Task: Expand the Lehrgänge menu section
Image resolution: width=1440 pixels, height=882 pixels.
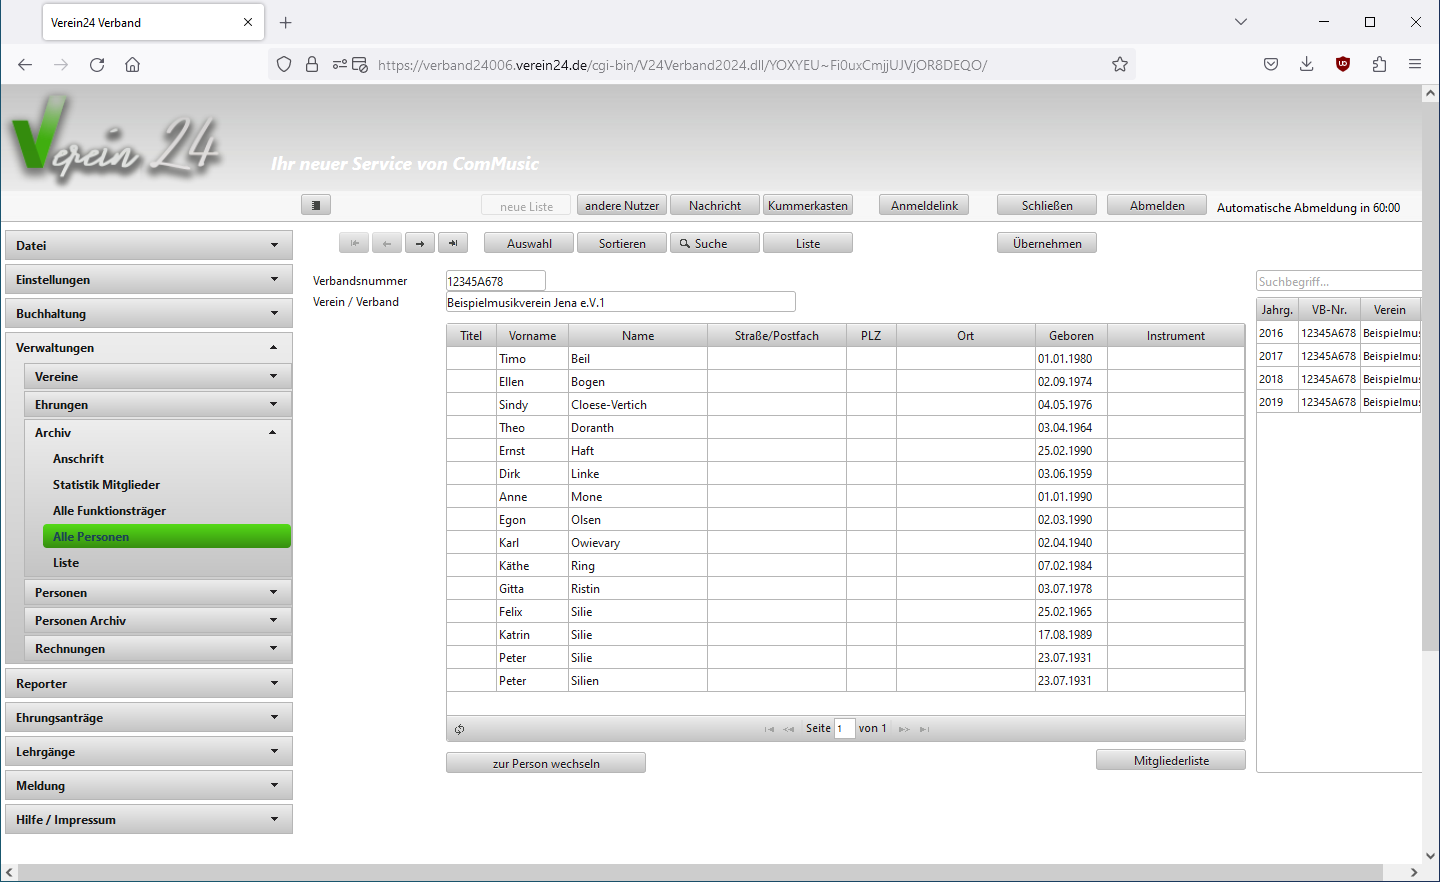Action: [149, 751]
